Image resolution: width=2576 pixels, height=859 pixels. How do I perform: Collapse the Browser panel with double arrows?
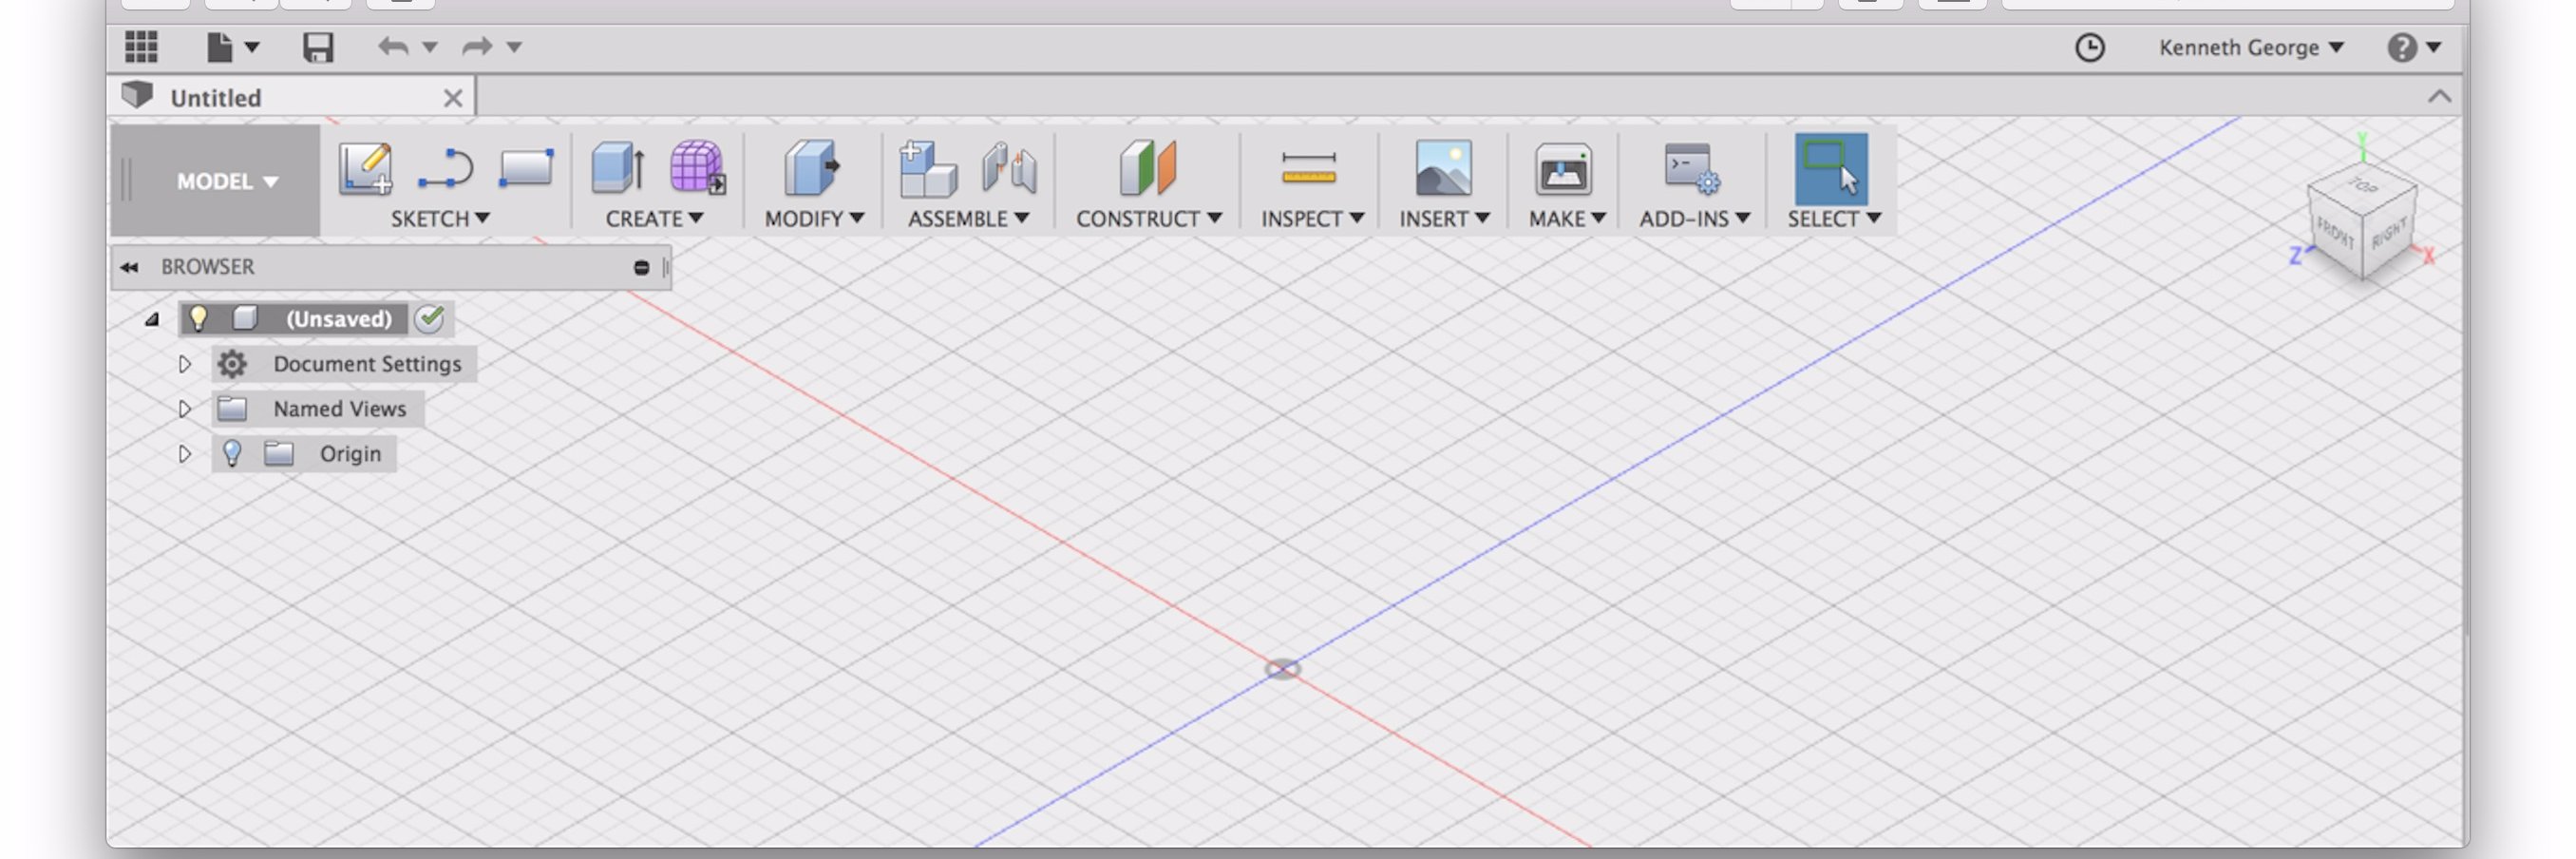[x=129, y=267]
